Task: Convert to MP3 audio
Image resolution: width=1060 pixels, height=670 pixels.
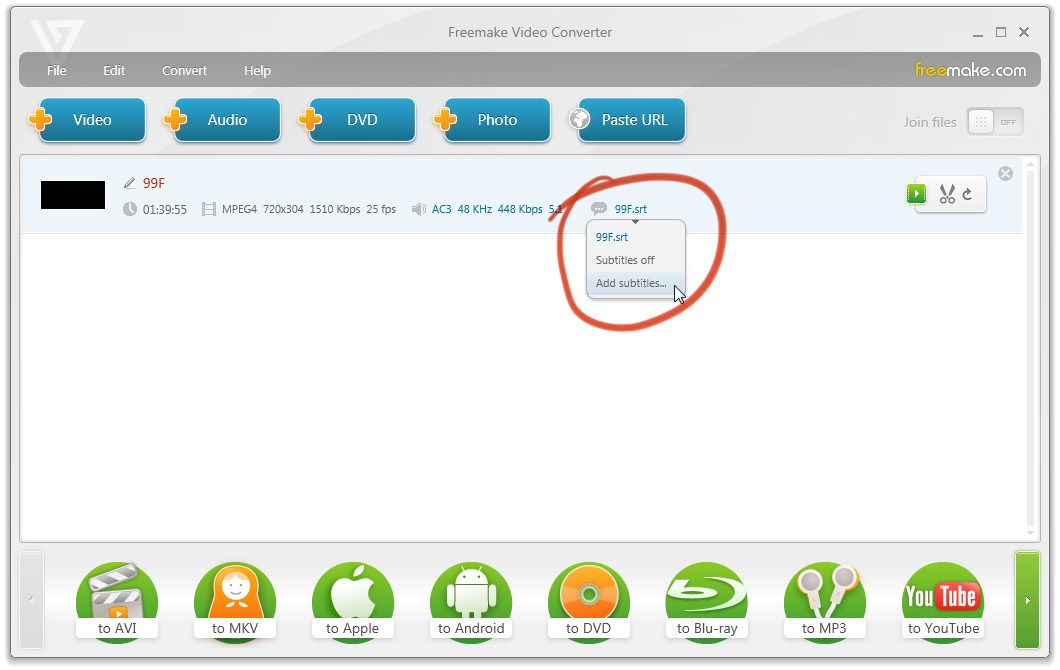Action: point(824,602)
